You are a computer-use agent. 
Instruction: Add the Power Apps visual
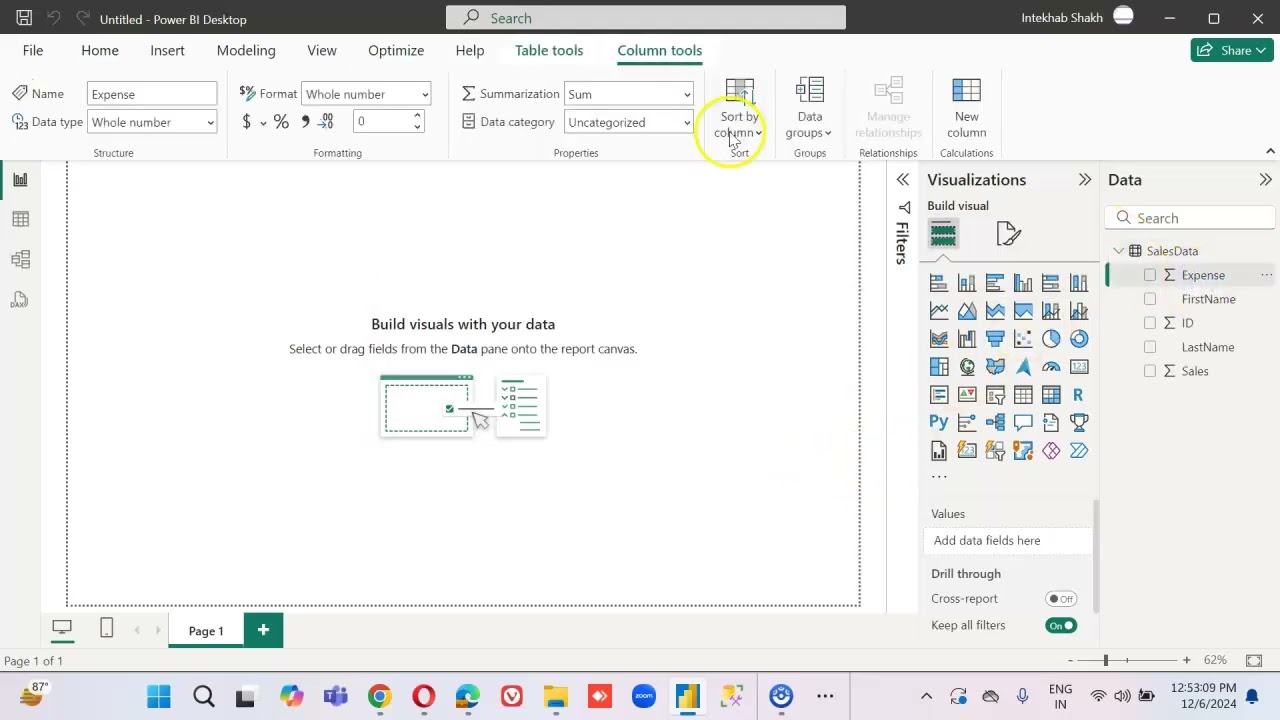click(1051, 451)
